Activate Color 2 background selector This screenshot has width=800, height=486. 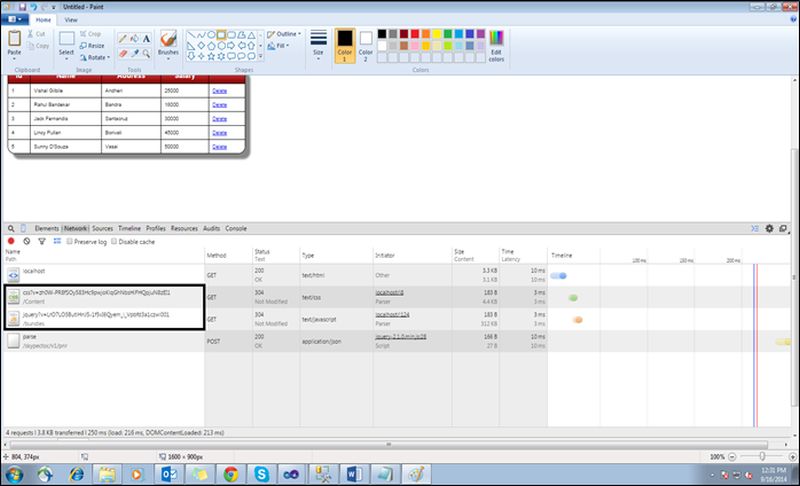[x=365, y=46]
